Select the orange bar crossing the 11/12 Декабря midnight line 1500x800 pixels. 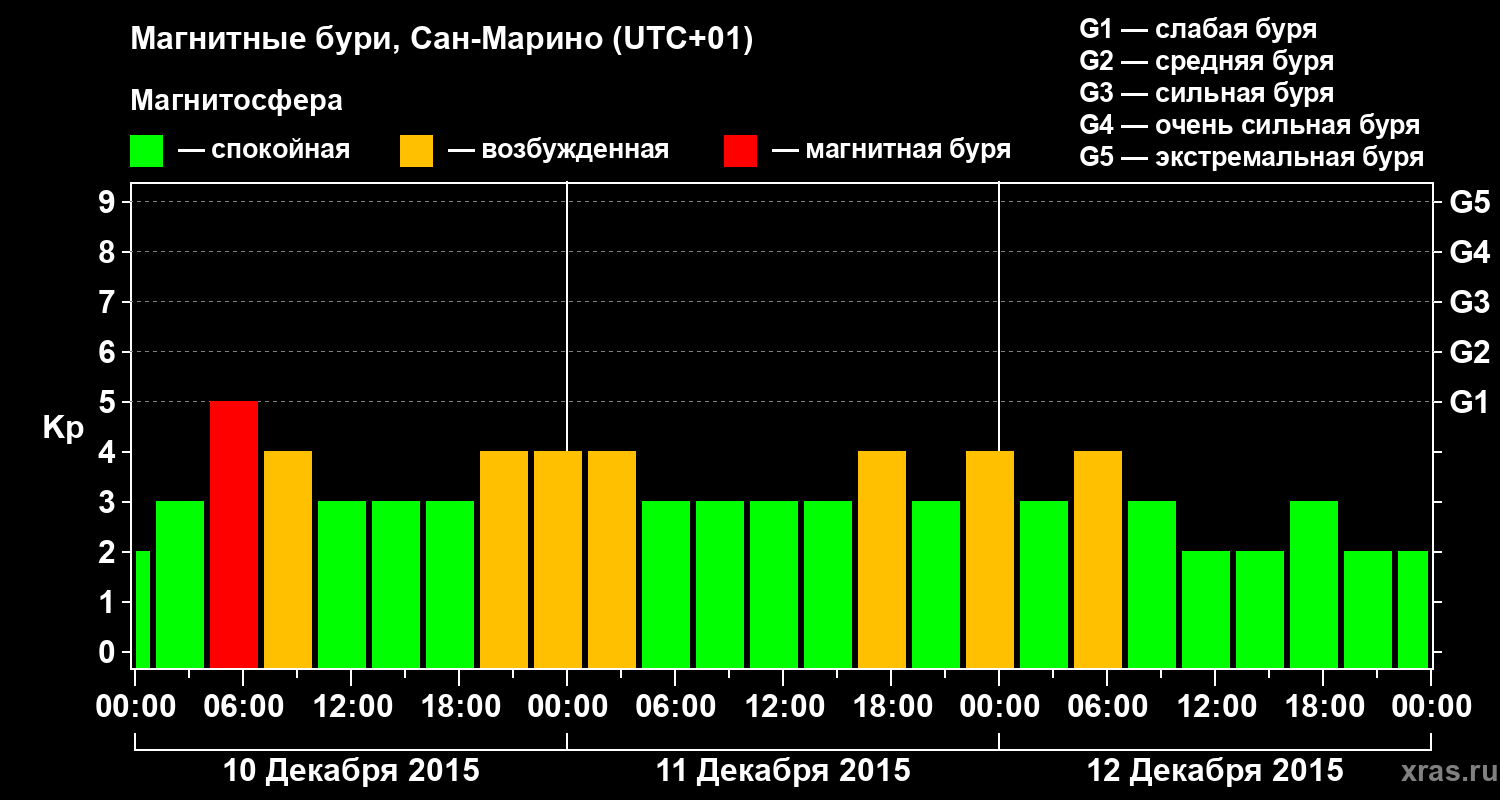(990, 560)
